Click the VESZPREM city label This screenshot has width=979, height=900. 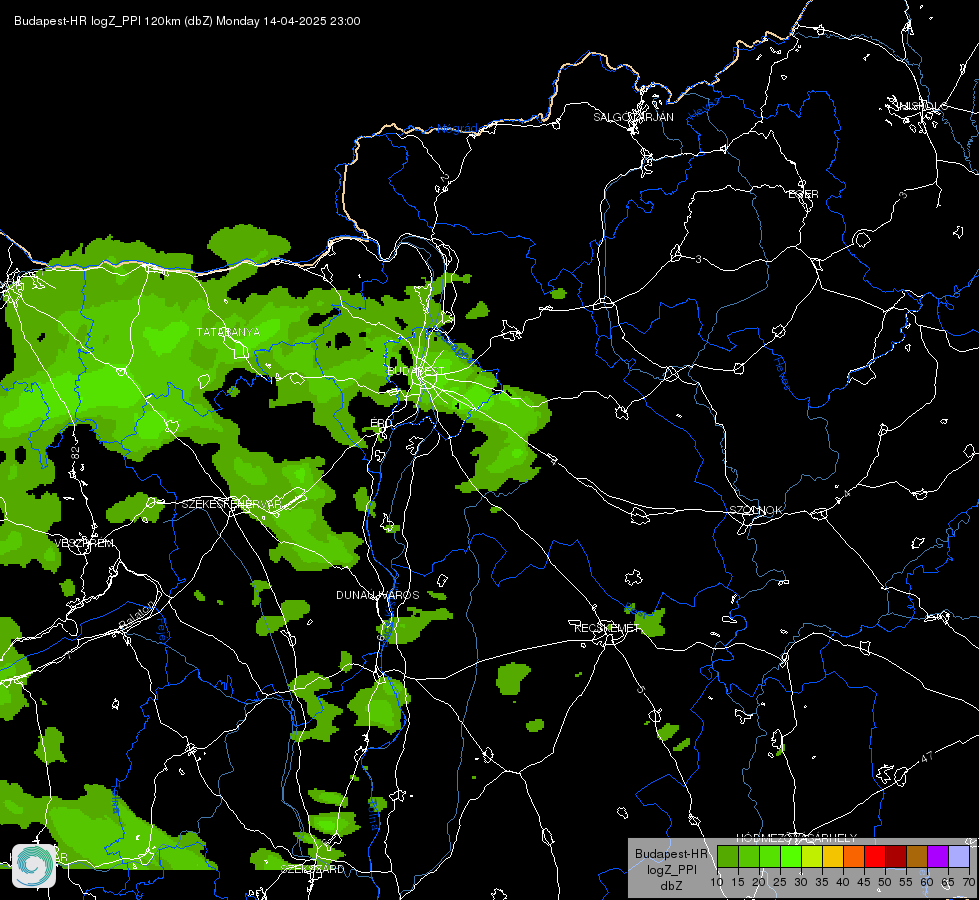[x=84, y=543]
